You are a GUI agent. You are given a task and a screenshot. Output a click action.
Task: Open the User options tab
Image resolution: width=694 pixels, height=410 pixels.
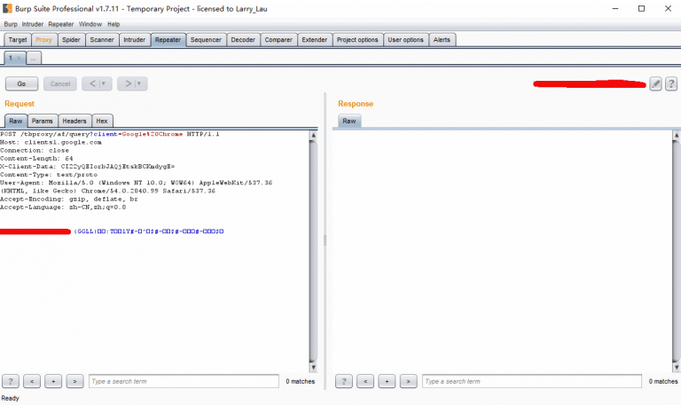[405, 40]
